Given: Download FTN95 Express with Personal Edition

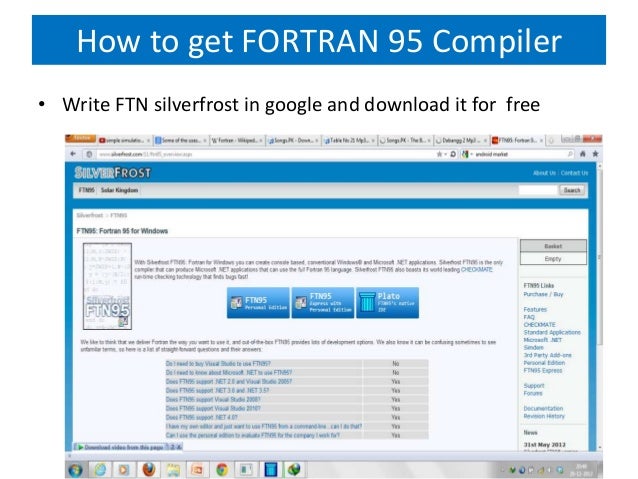Looking at the screenshot, I should (x=323, y=303).
